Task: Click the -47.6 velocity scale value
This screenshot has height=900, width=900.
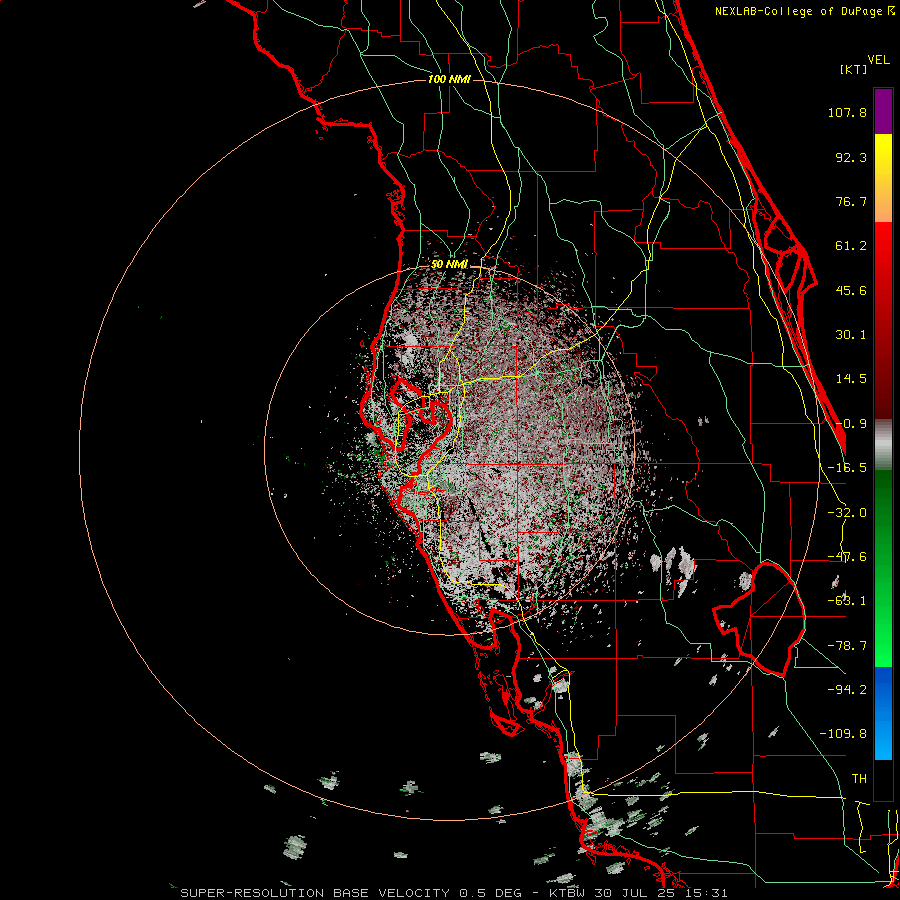Action: click(847, 556)
